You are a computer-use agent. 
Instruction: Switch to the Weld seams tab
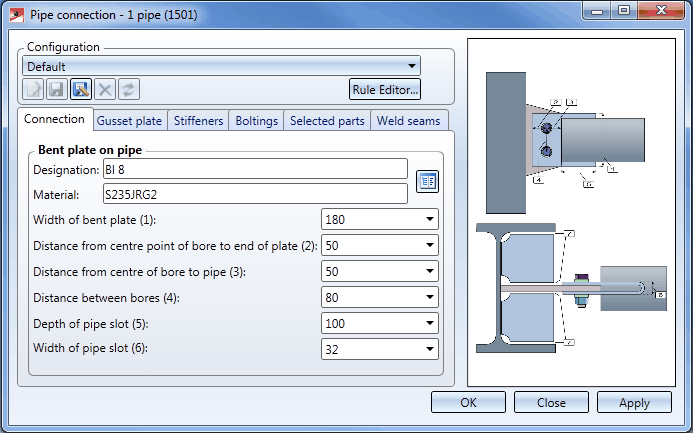409,121
